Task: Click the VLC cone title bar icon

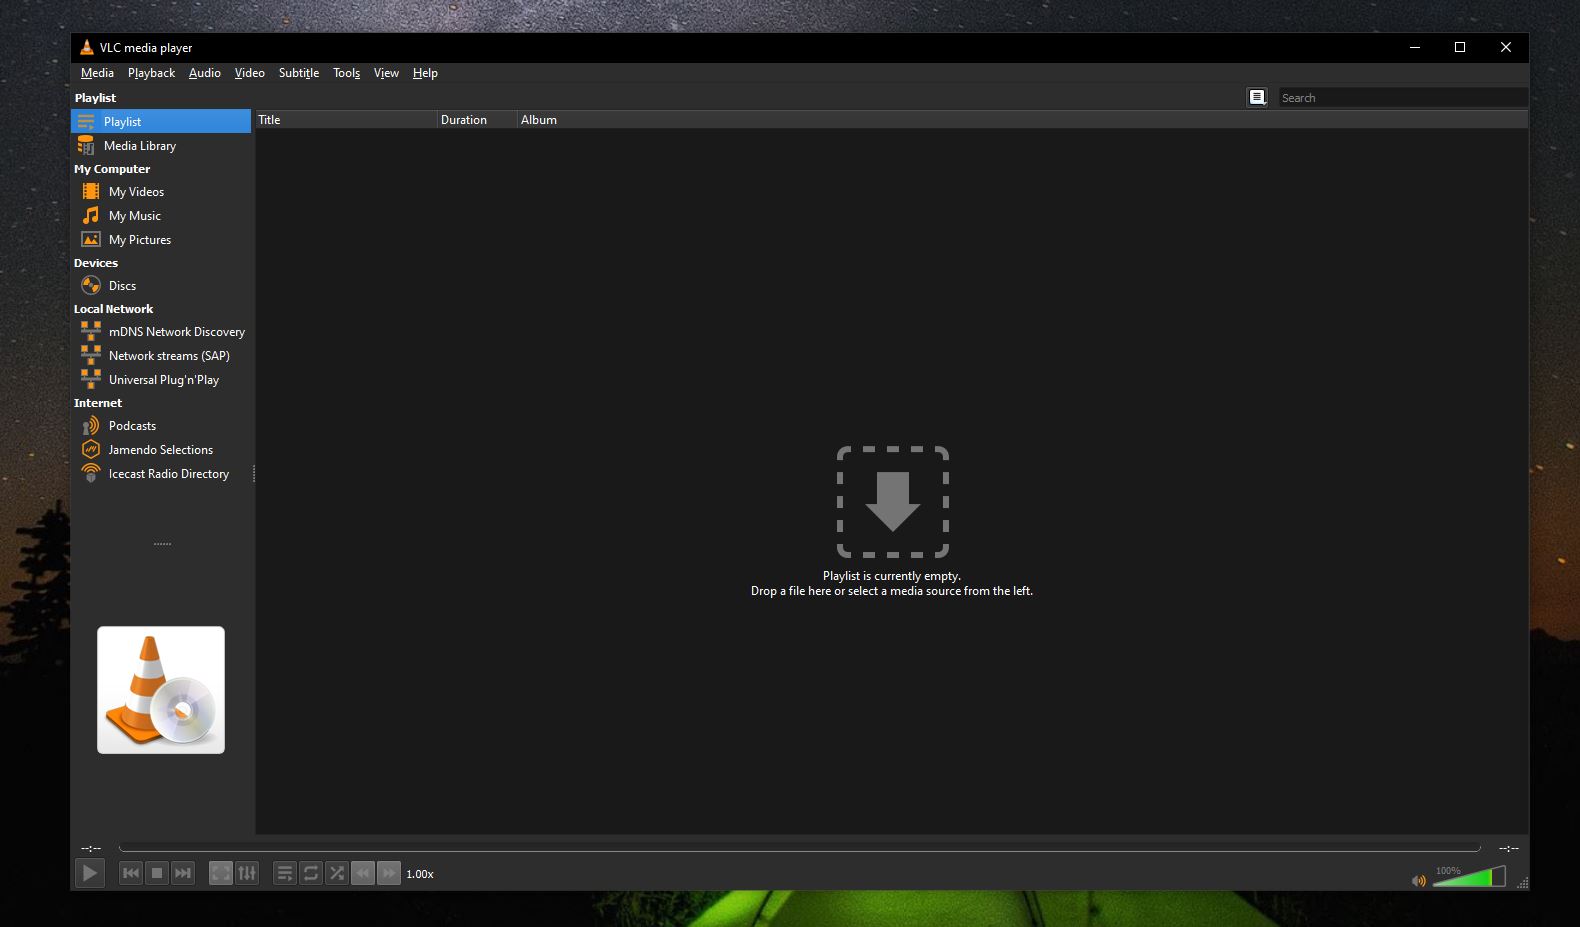Action: click(x=87, y=47)
